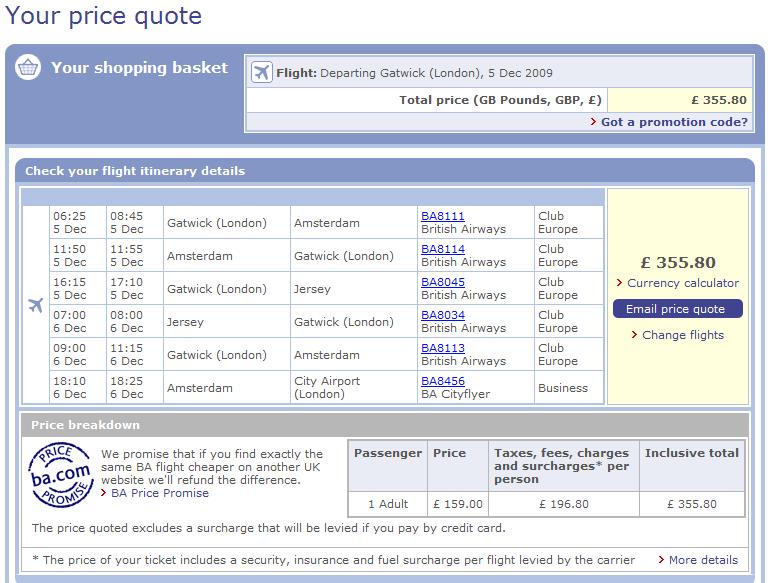The height and width of the screenshot is (583, 783).
Task: Click the 06:25 5 Dec departure time cell
Action: [x=78, y=222]
